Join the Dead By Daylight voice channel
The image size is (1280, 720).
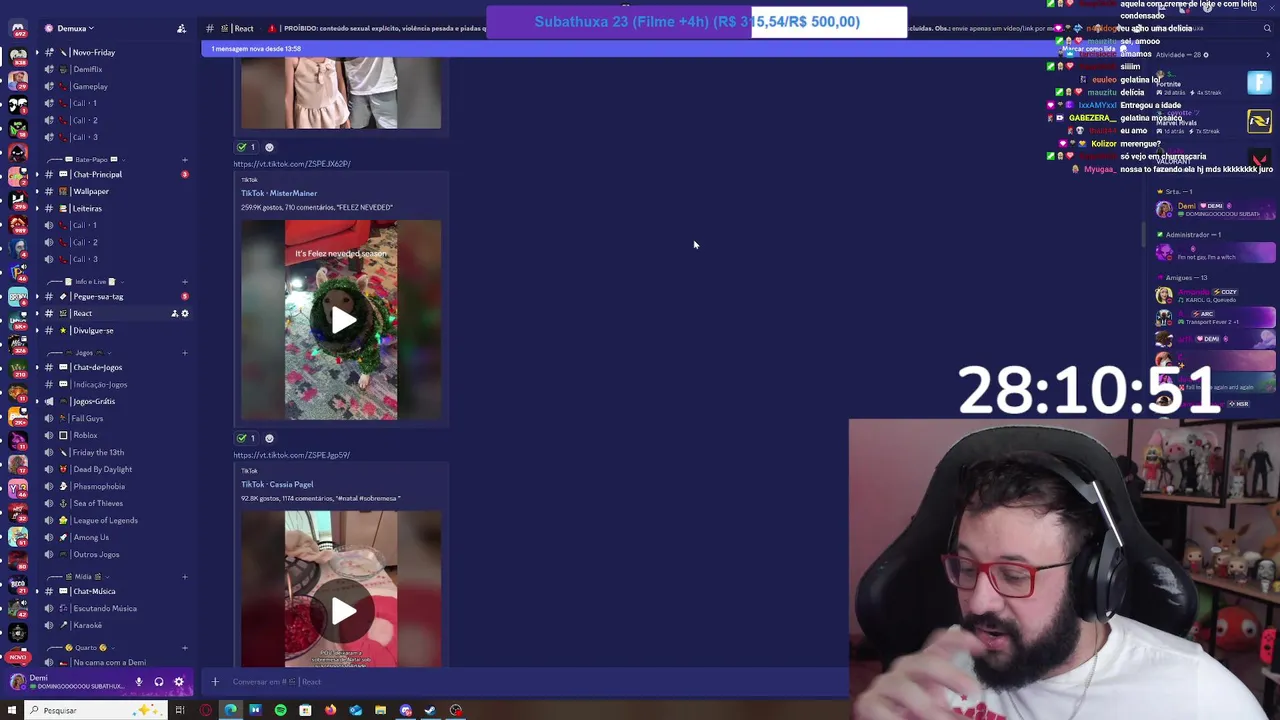pos(115,469)
